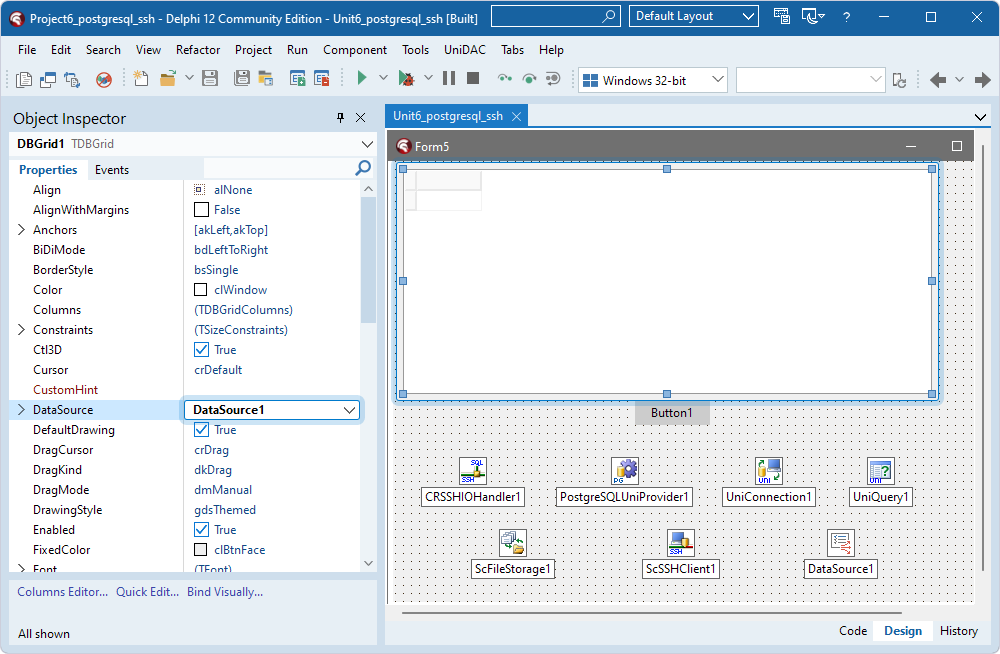
Task: Click the Pause icon in toolbar
Action: point(449,79)
